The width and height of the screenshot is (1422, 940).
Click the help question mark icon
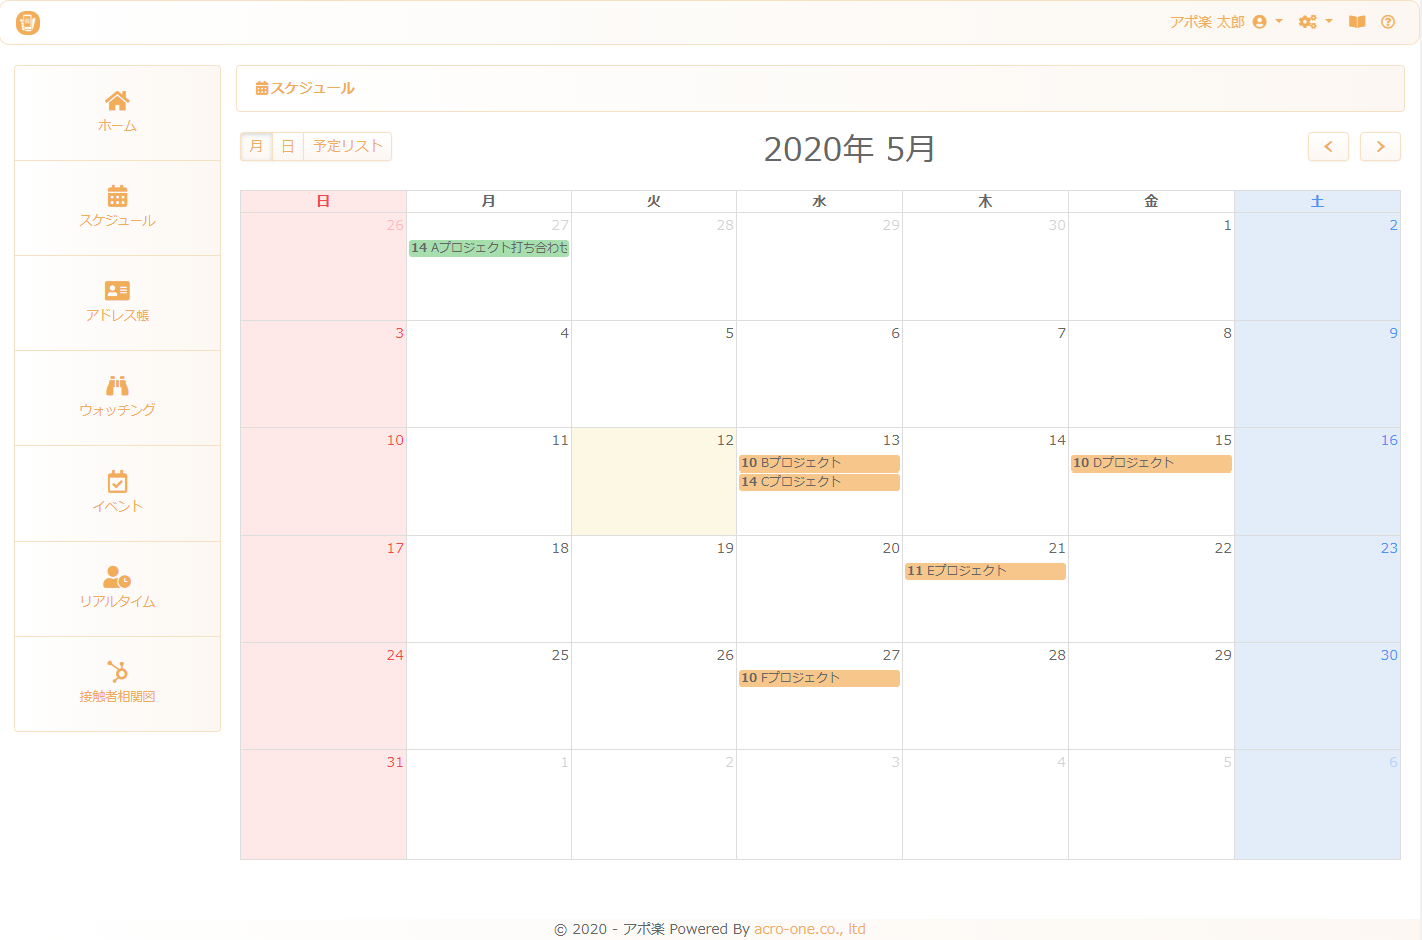click(x=1388, y=22)
